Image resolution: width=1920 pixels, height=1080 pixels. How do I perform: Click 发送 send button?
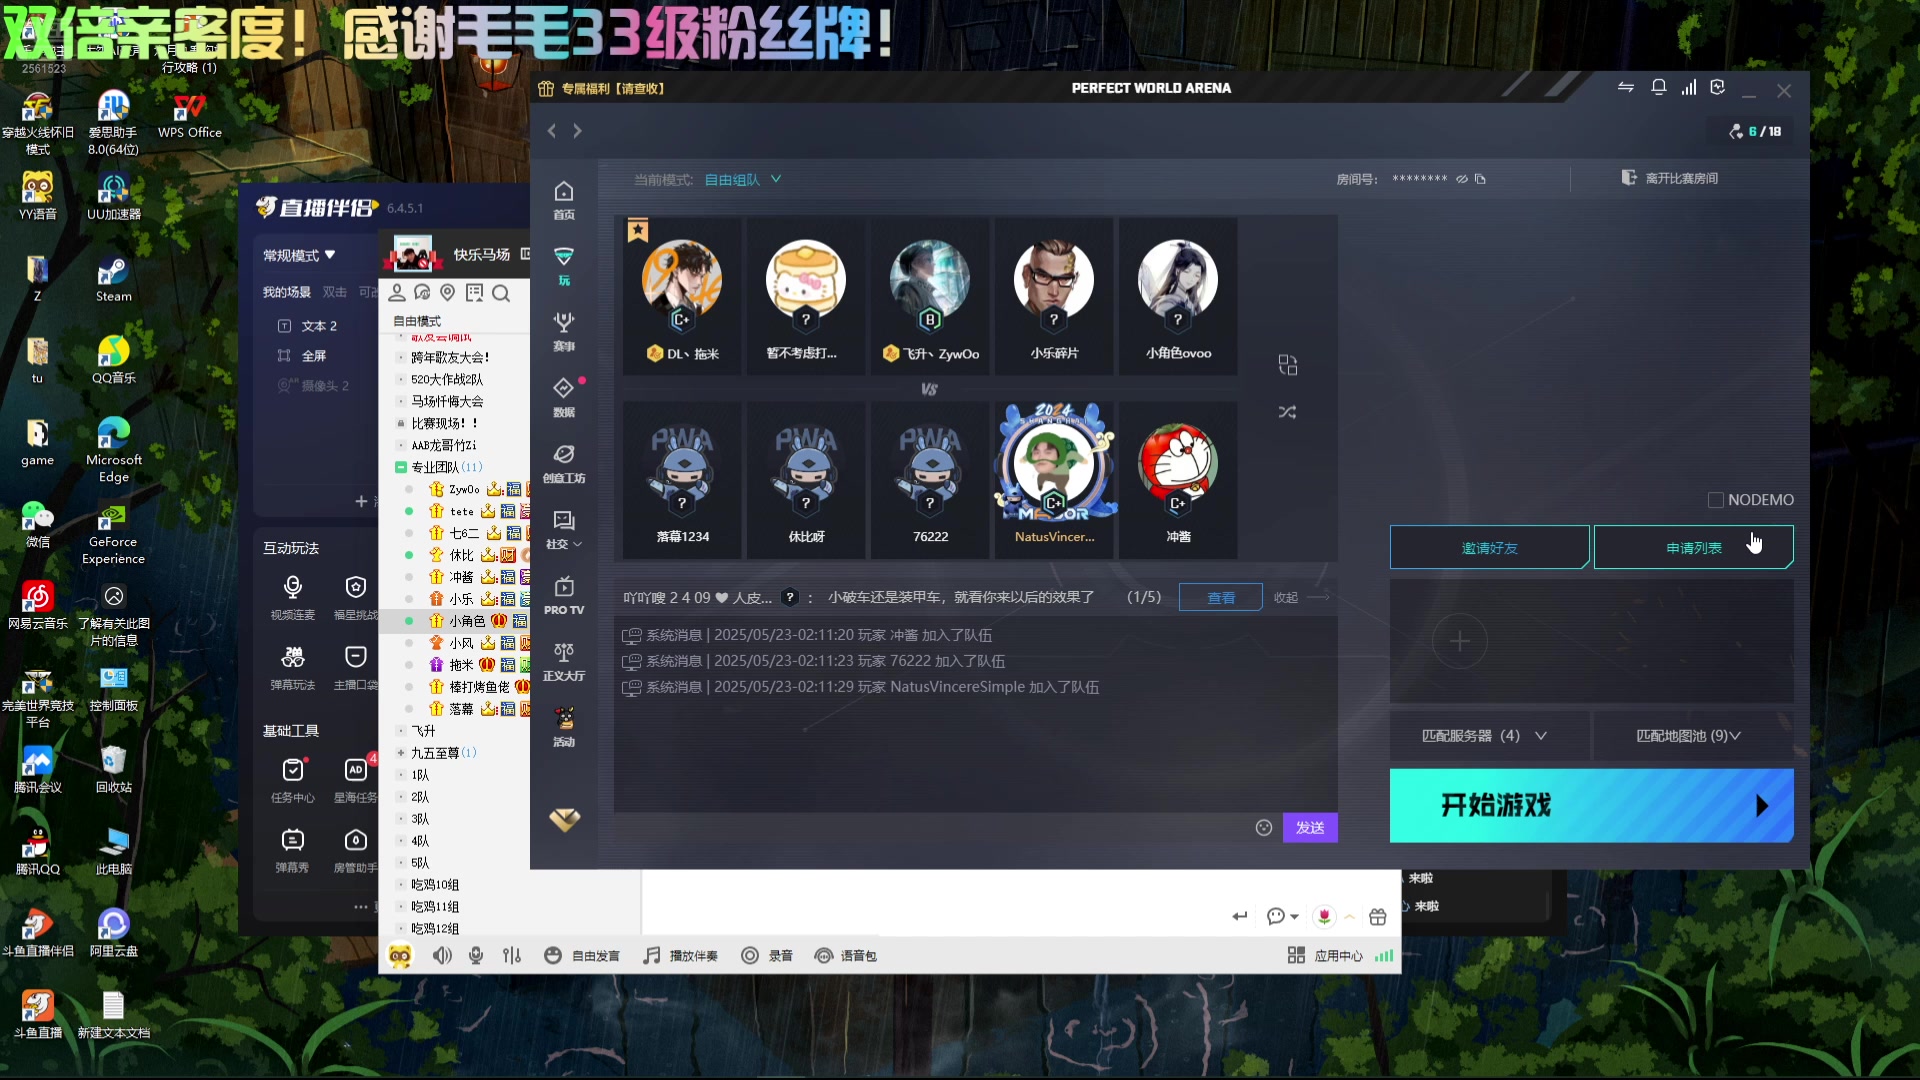pyautogui.click(x=1310, y=828)
